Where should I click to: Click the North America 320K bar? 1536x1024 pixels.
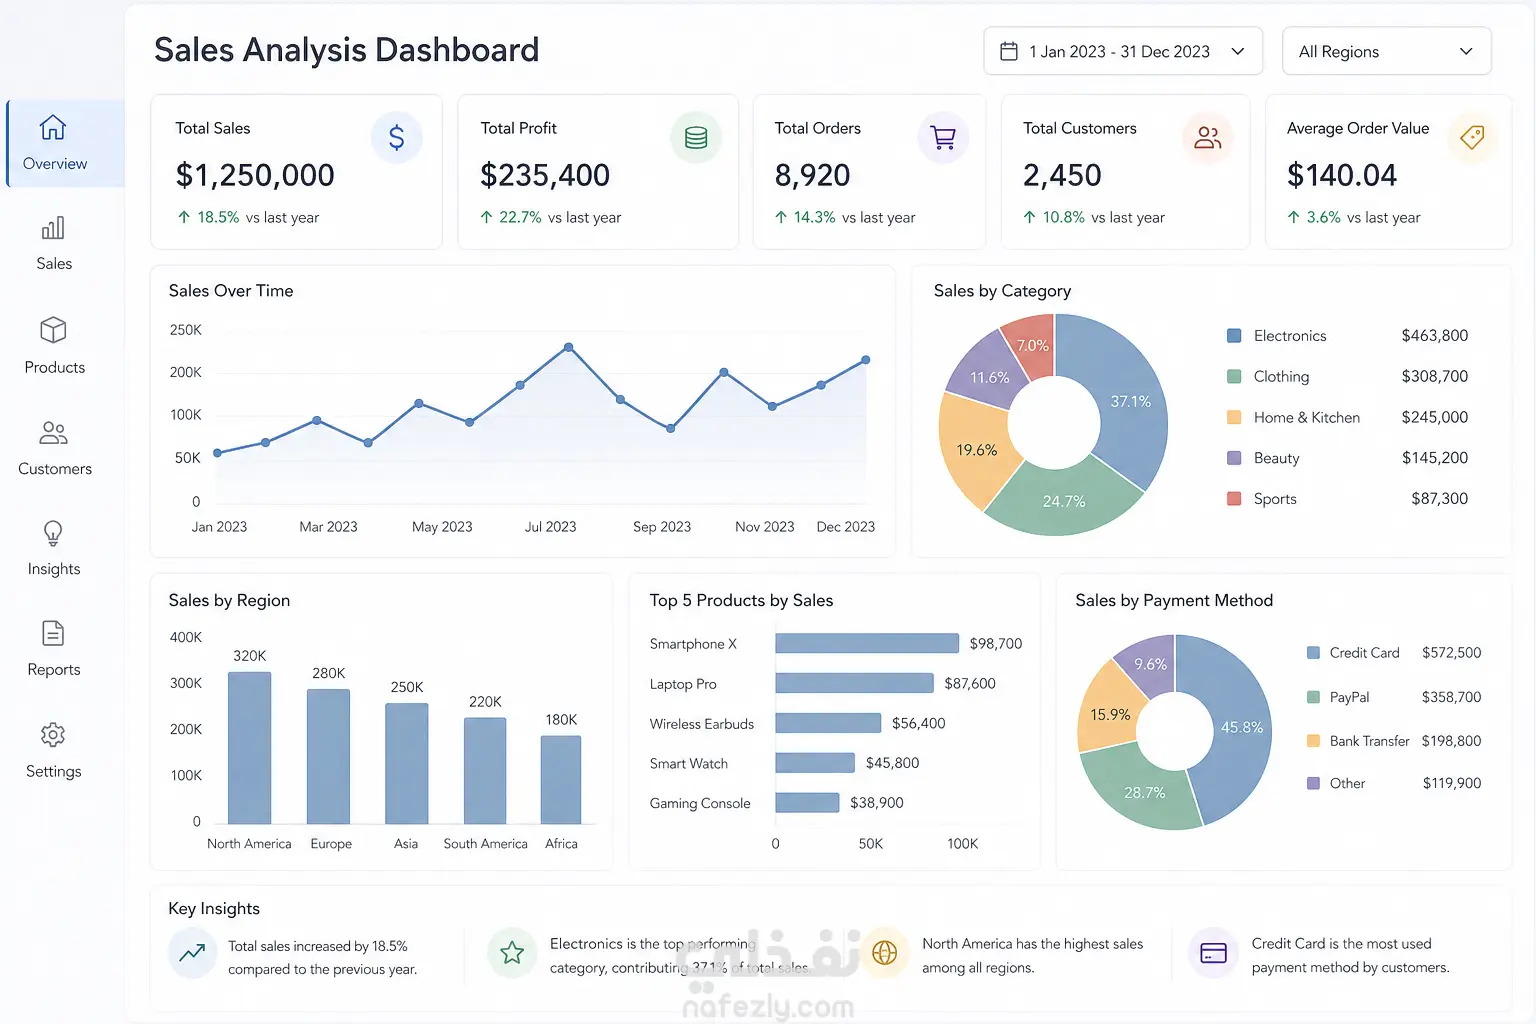(249, 748)
